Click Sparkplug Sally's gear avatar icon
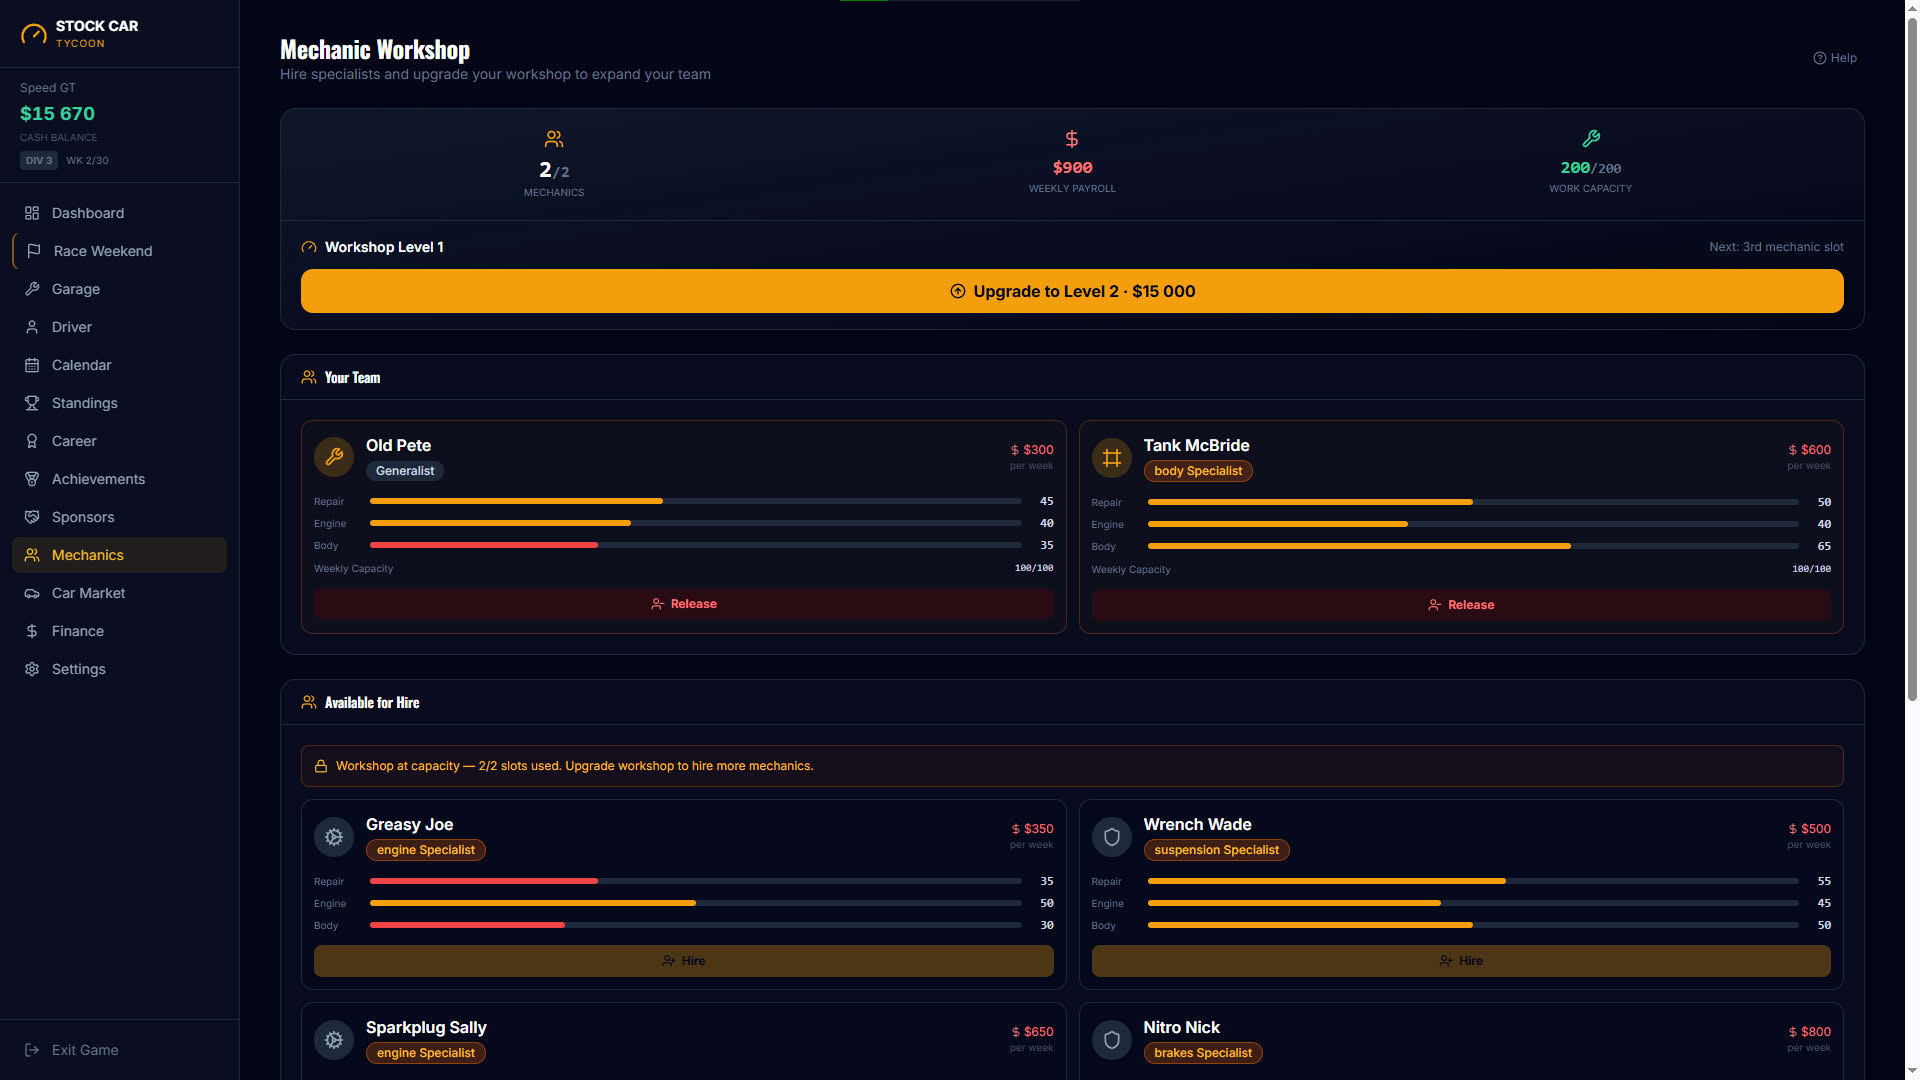This screenshot has width=1920, height=1080. 334,1040
